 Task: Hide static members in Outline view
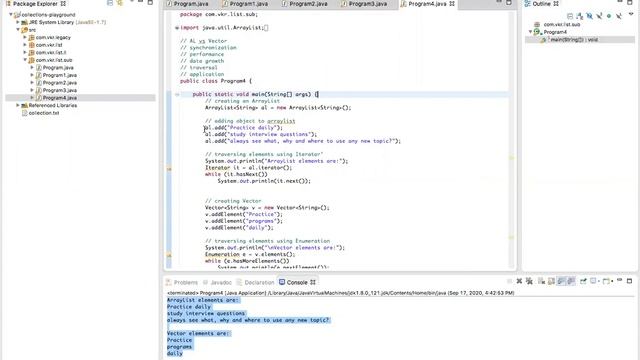tap(599, 16)
